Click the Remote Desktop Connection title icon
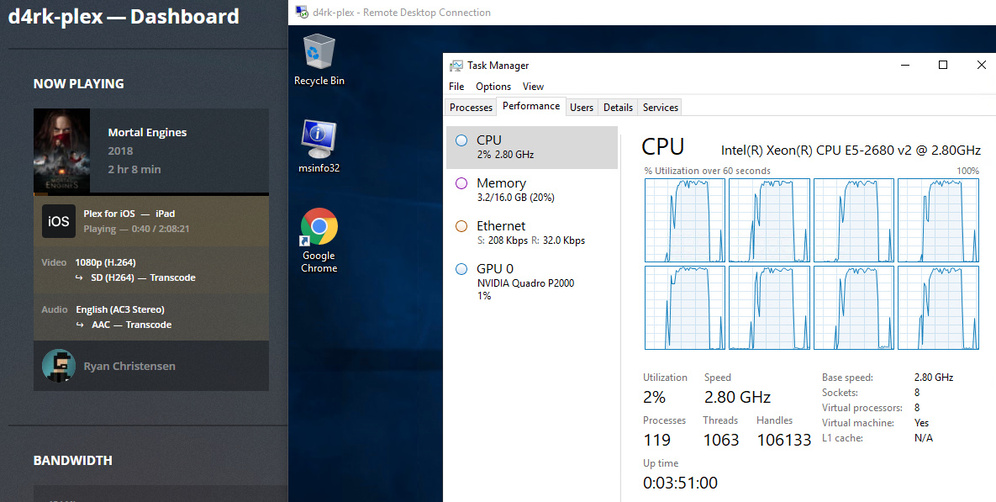Viewport: 996px width, 502px height. tap(303, 12)
